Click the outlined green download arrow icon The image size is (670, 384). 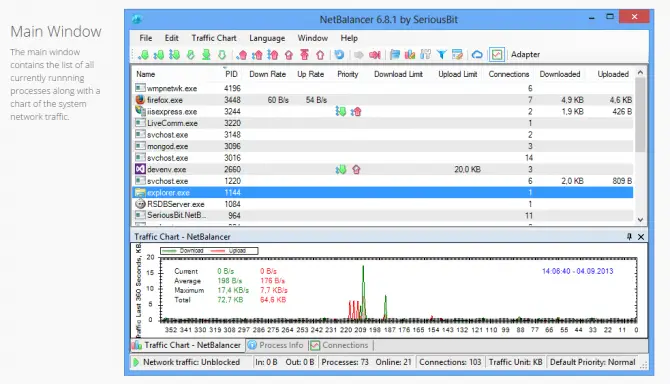coord(222,55)
